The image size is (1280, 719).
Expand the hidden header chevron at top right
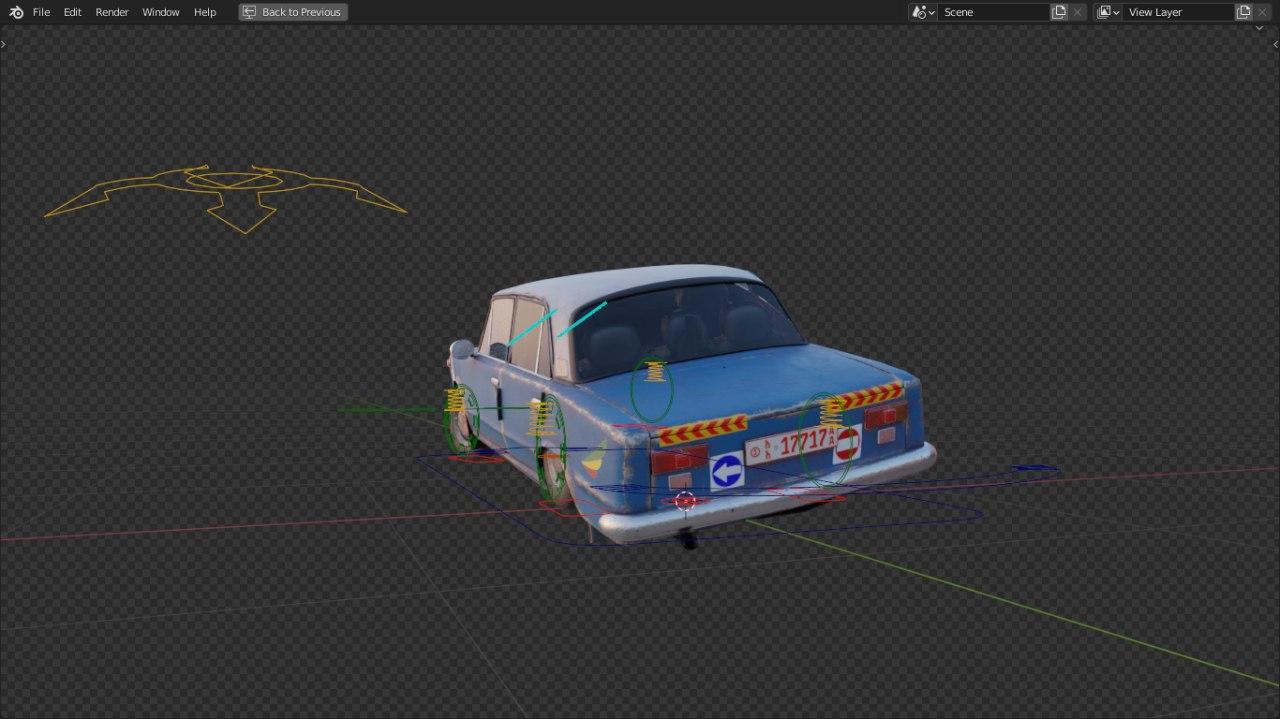1259,28
